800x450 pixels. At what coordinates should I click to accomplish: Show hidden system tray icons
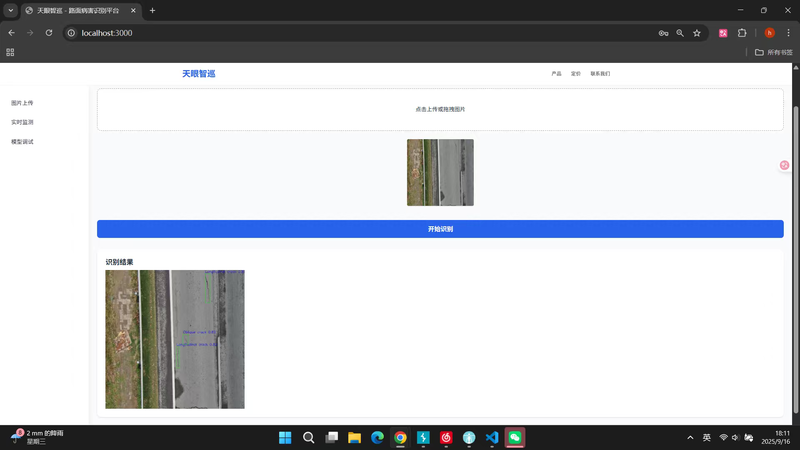[690, 438]
